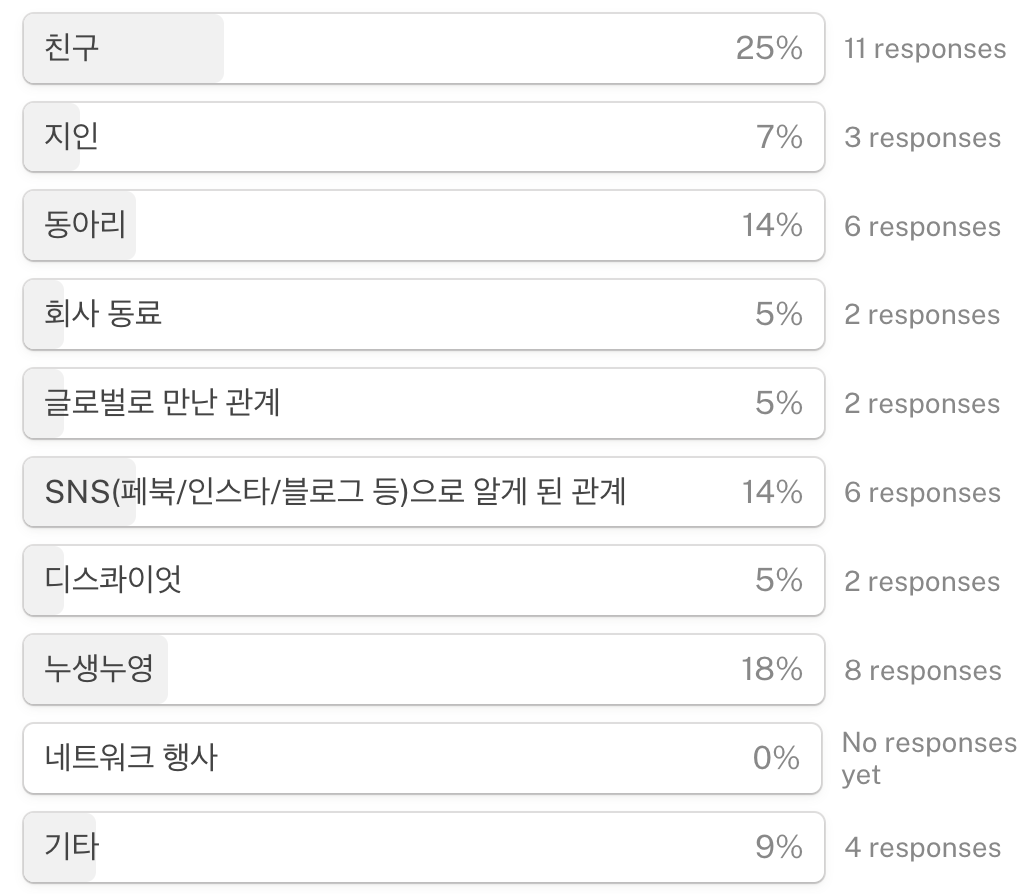The height and width of the screenshot is (894, 1036).
Task: Click the 친구 result bar
Action: (423, 48)
